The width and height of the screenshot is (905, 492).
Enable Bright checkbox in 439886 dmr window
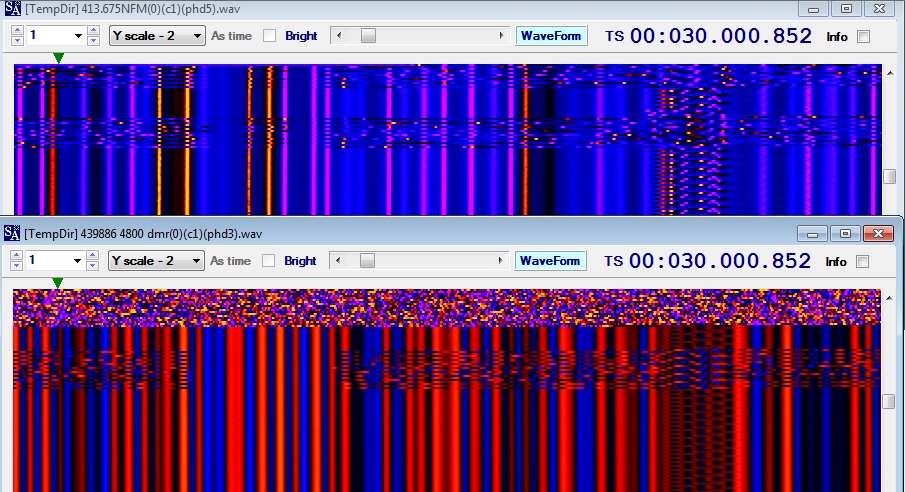tap(268, 261)
